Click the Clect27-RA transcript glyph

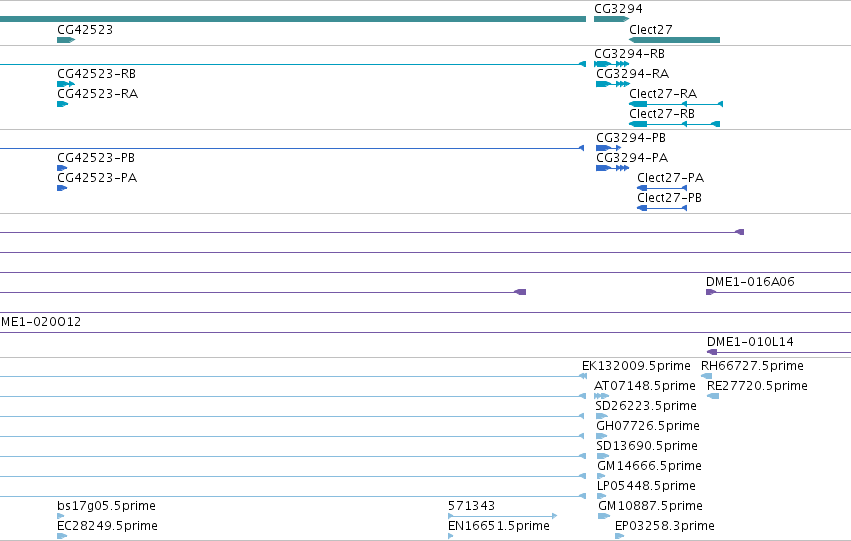(x=676, y=104)
